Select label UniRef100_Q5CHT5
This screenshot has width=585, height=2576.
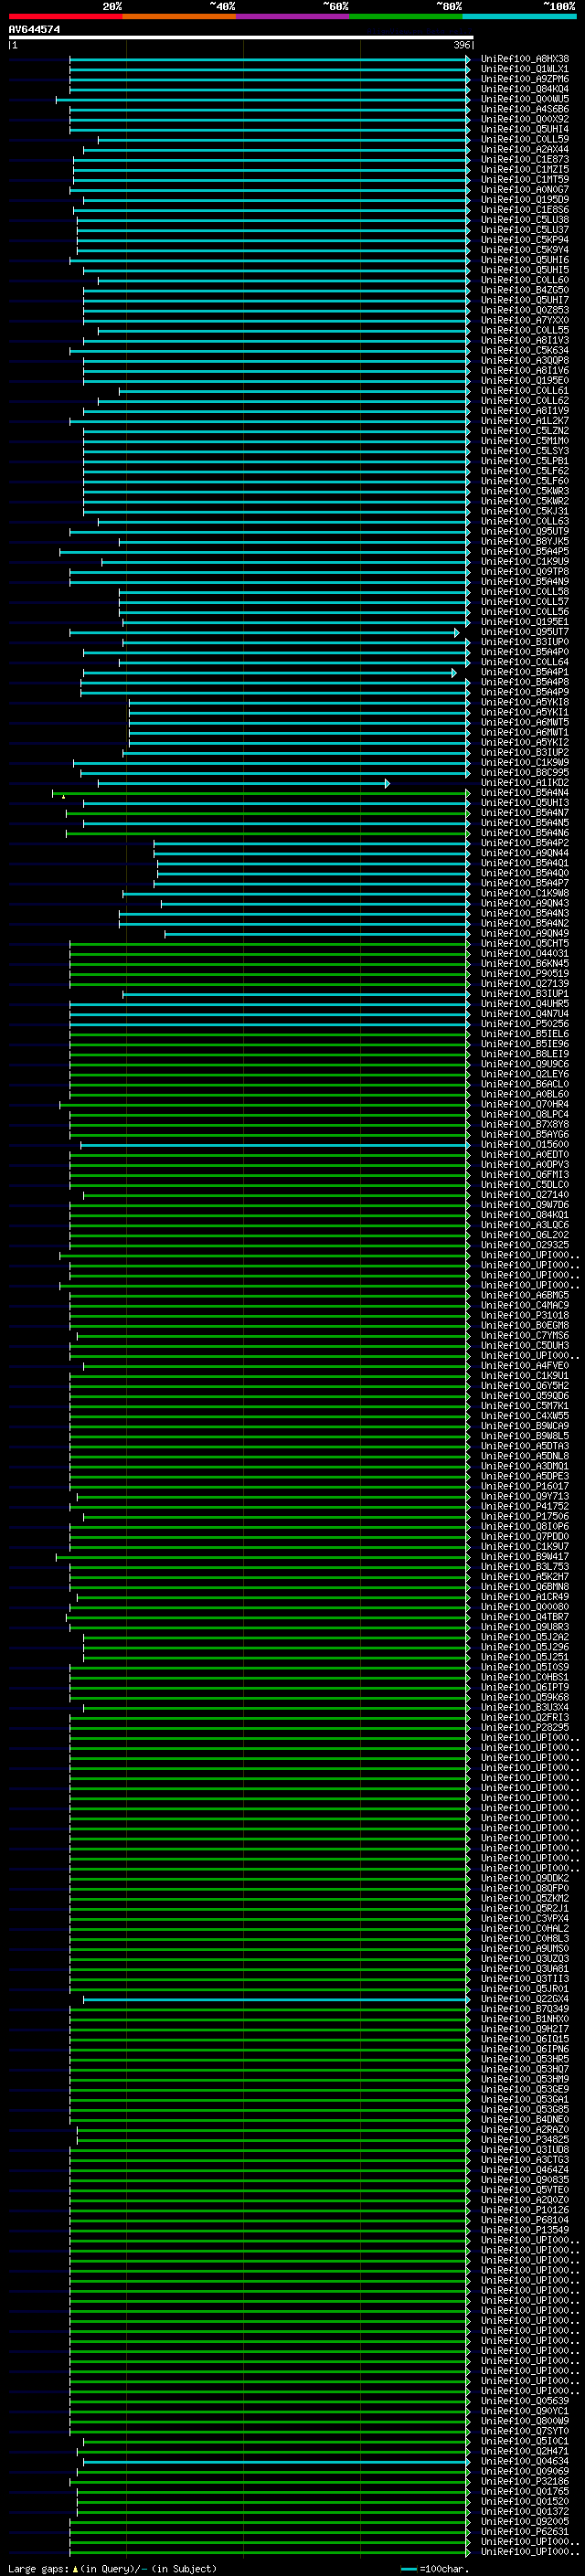[525, 943]
